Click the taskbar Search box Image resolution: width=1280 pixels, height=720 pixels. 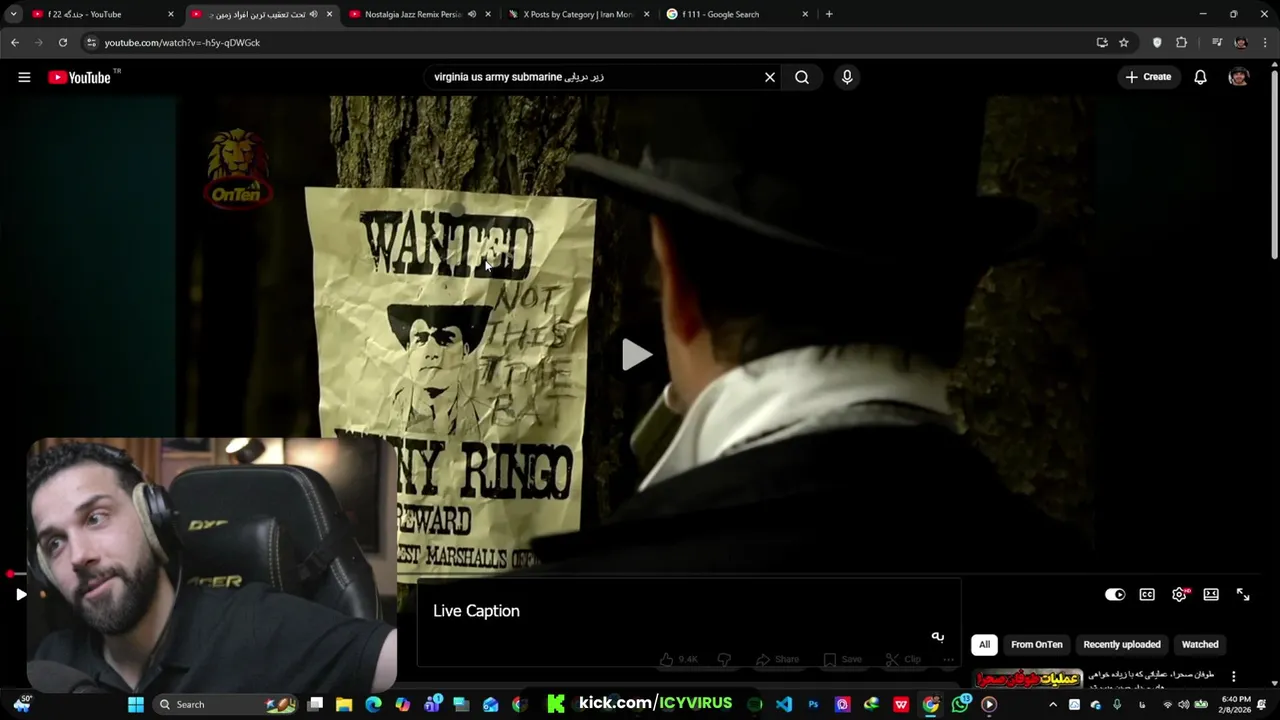coord(224,704)
